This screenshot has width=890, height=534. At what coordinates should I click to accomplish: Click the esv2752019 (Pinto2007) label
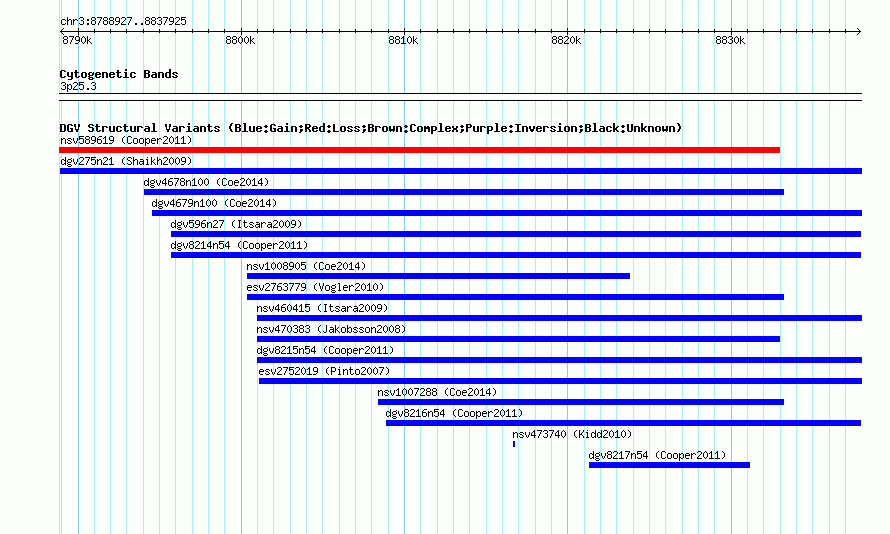point(324,371)
